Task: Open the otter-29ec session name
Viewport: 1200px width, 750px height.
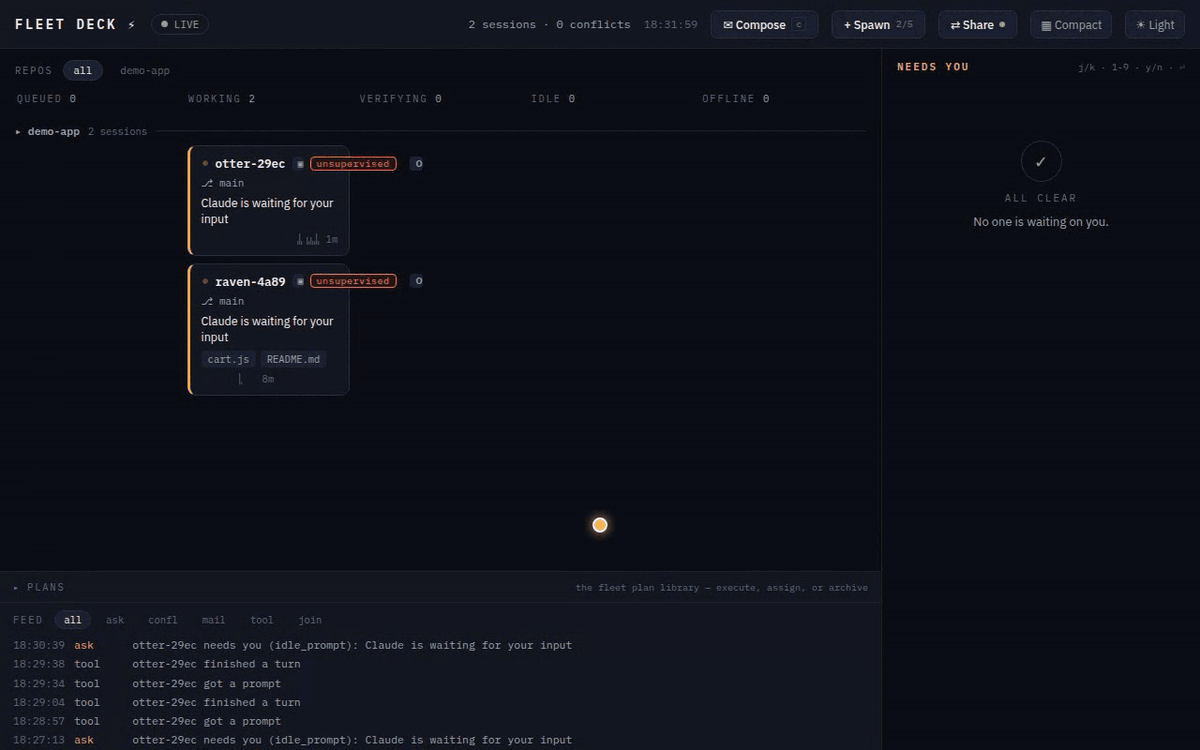Action: [250, 164]
